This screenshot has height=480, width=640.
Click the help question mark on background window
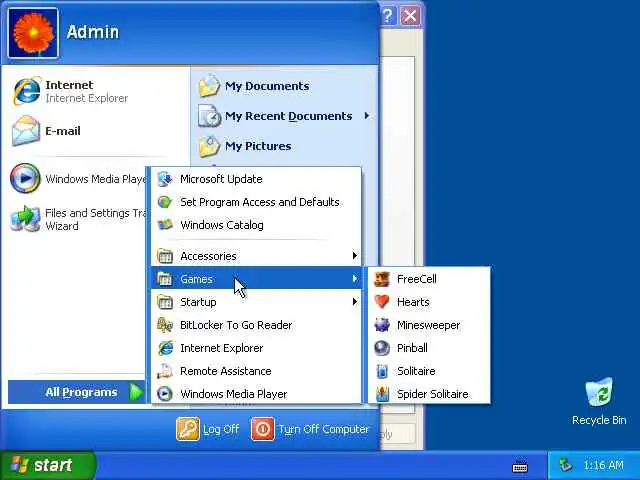(x=388, y=16)
